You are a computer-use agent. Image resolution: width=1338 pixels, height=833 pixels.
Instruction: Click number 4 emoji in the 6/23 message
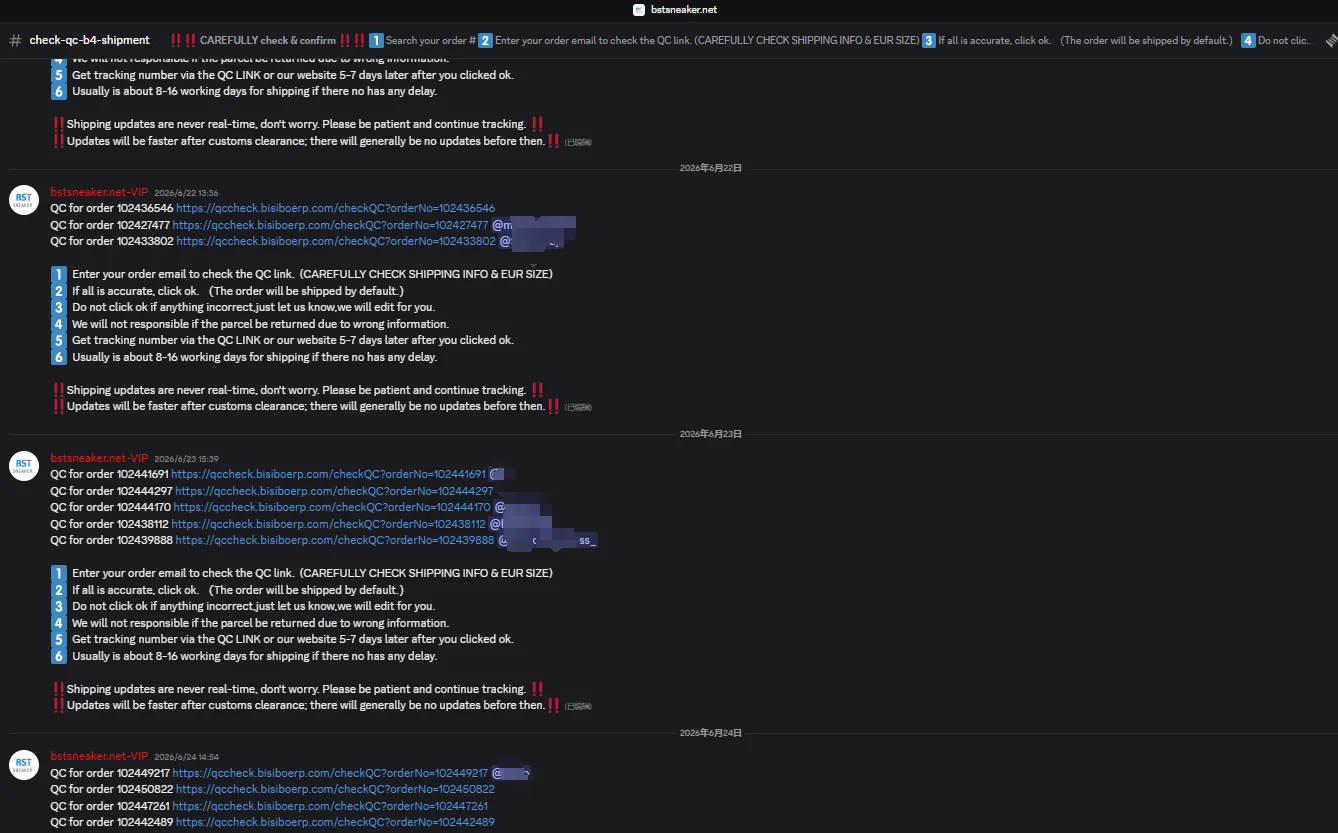click(59, 623)
